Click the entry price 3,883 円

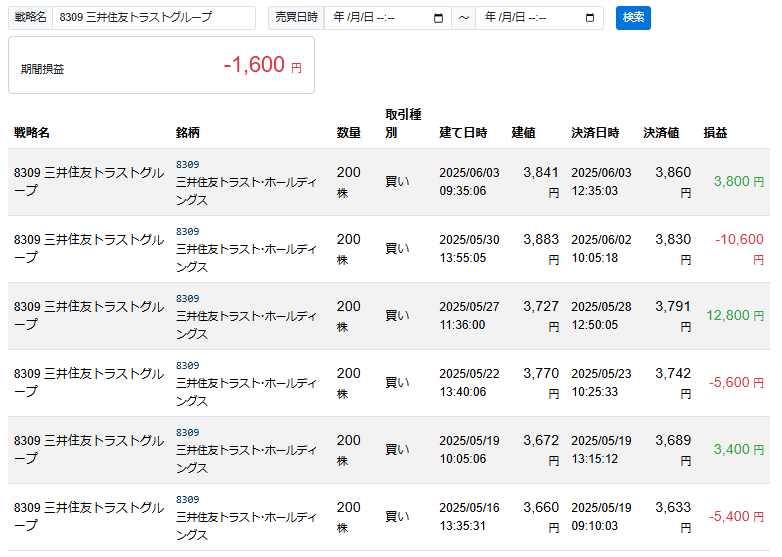(541, 248)
